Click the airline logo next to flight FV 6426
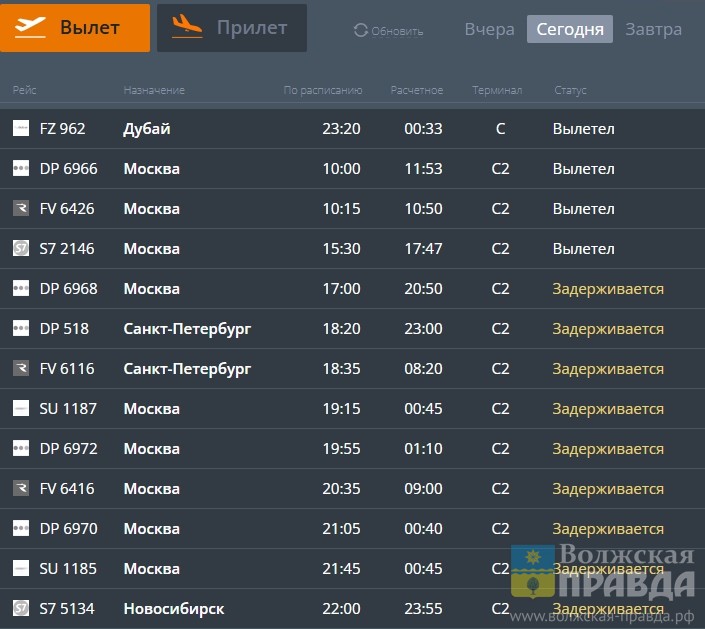The height and width of the screenshot is (629, 705). point(21,209)
